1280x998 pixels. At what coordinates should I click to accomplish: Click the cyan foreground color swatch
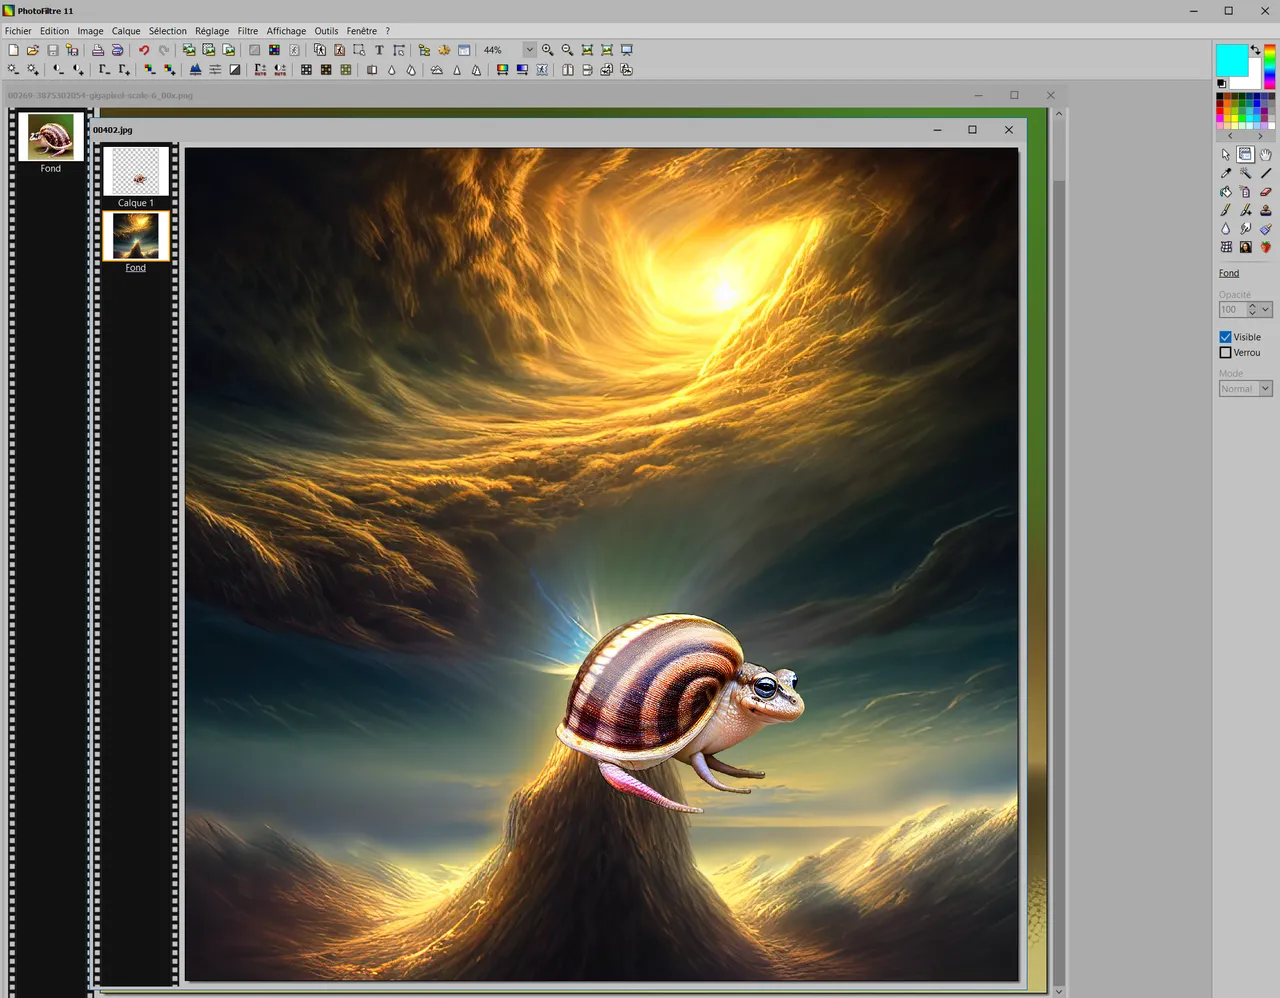coord(1231,60)
